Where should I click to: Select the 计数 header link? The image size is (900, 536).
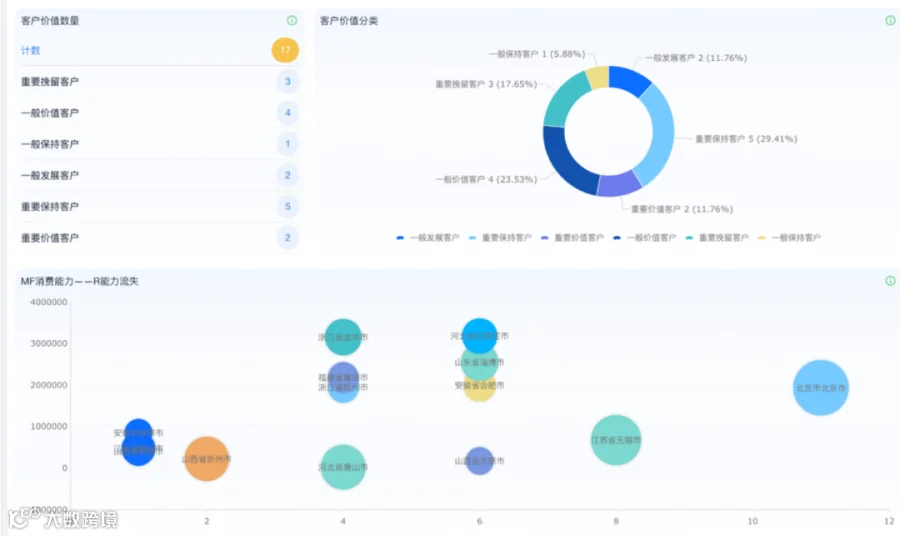(30, 51)
